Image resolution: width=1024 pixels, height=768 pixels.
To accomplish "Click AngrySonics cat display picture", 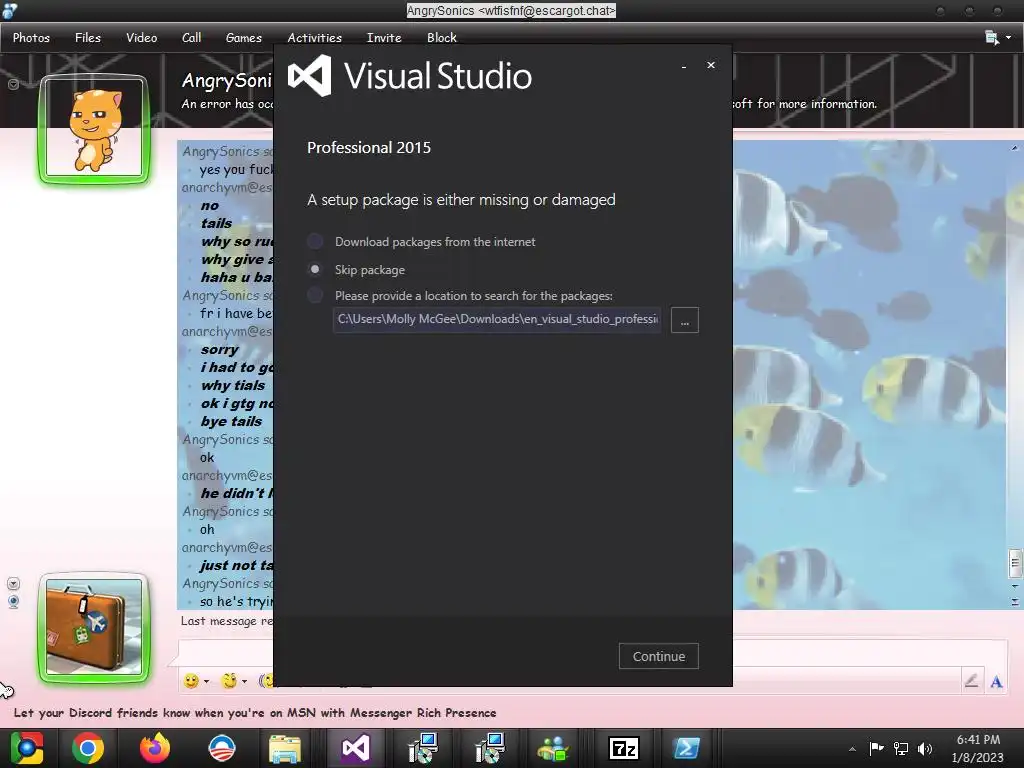I will coord(94,128).
